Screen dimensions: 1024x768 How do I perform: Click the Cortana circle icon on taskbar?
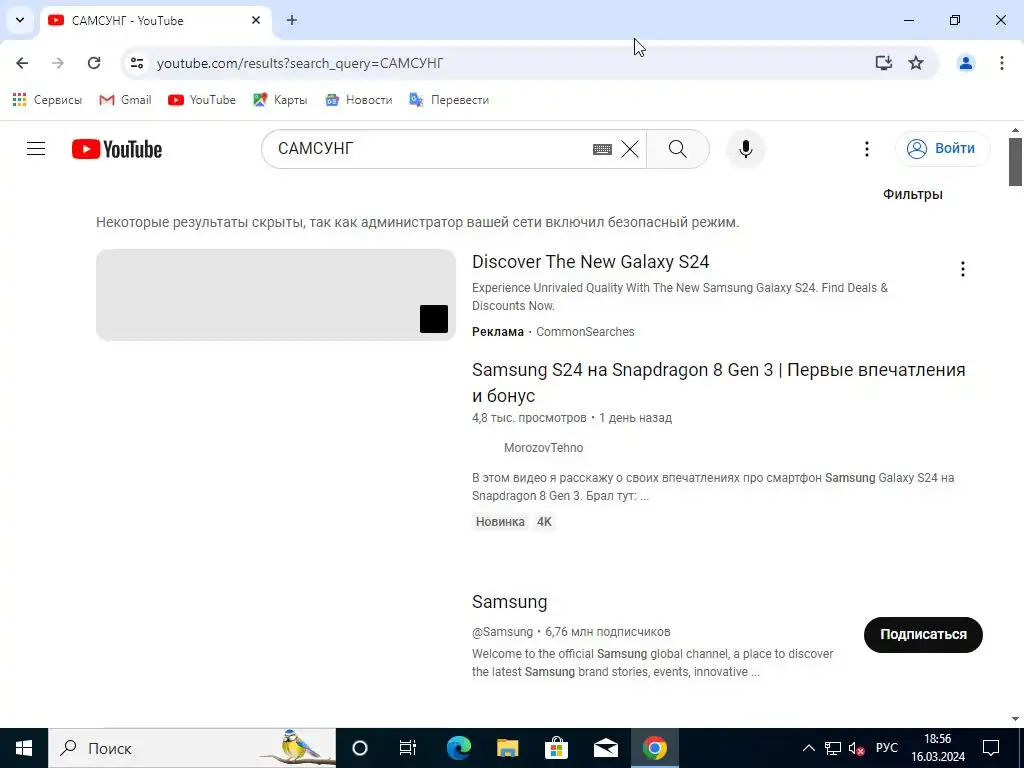(359, 748)
